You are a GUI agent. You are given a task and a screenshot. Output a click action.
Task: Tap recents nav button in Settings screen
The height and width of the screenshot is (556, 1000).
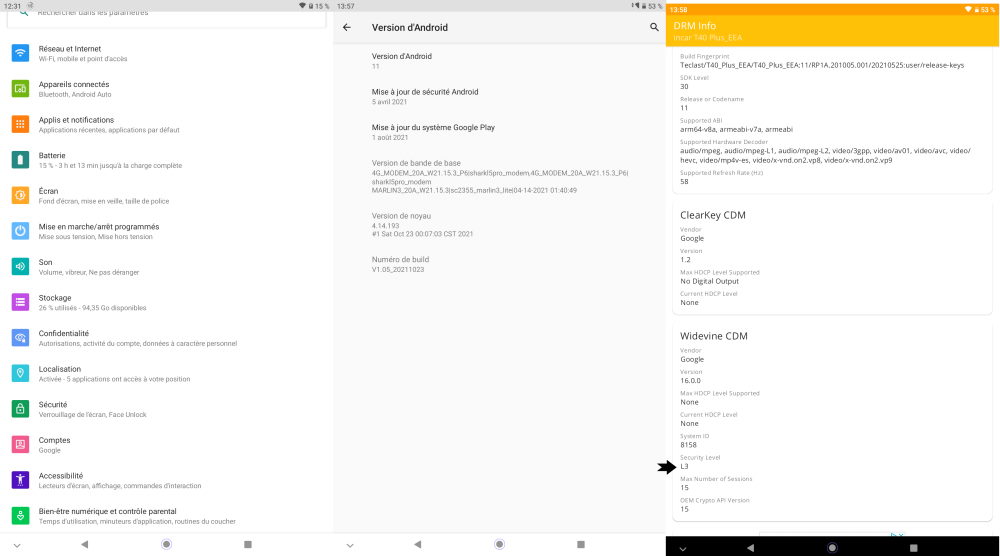coord(248,545)
